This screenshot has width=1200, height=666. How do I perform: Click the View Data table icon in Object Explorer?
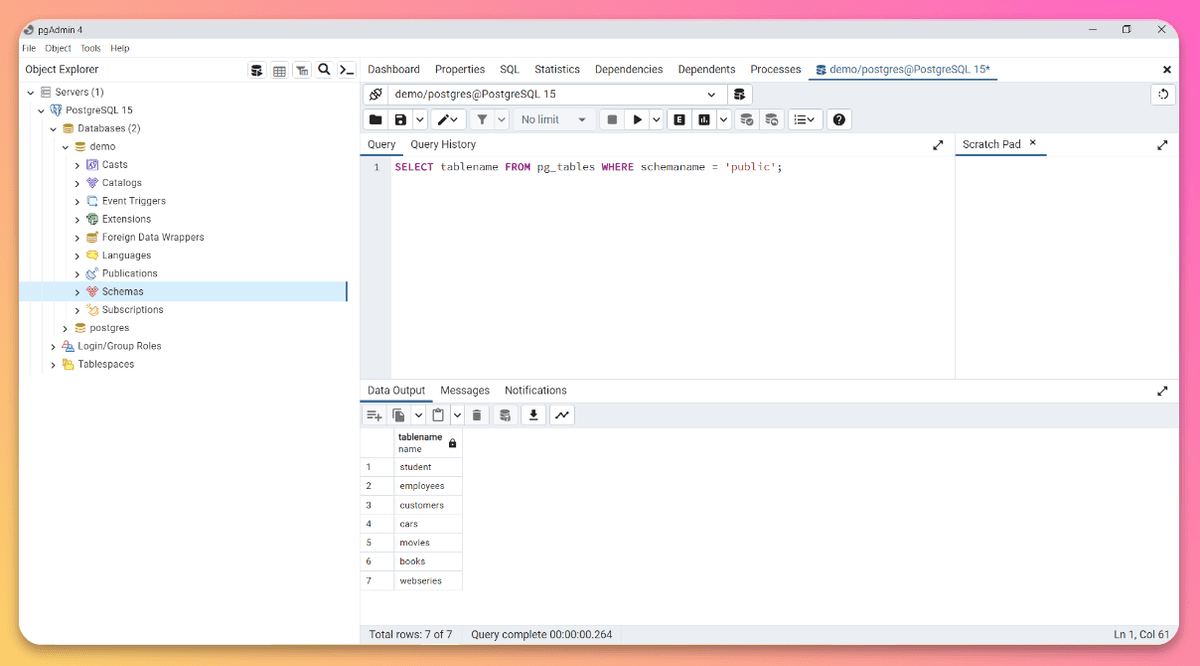(279, 70)
